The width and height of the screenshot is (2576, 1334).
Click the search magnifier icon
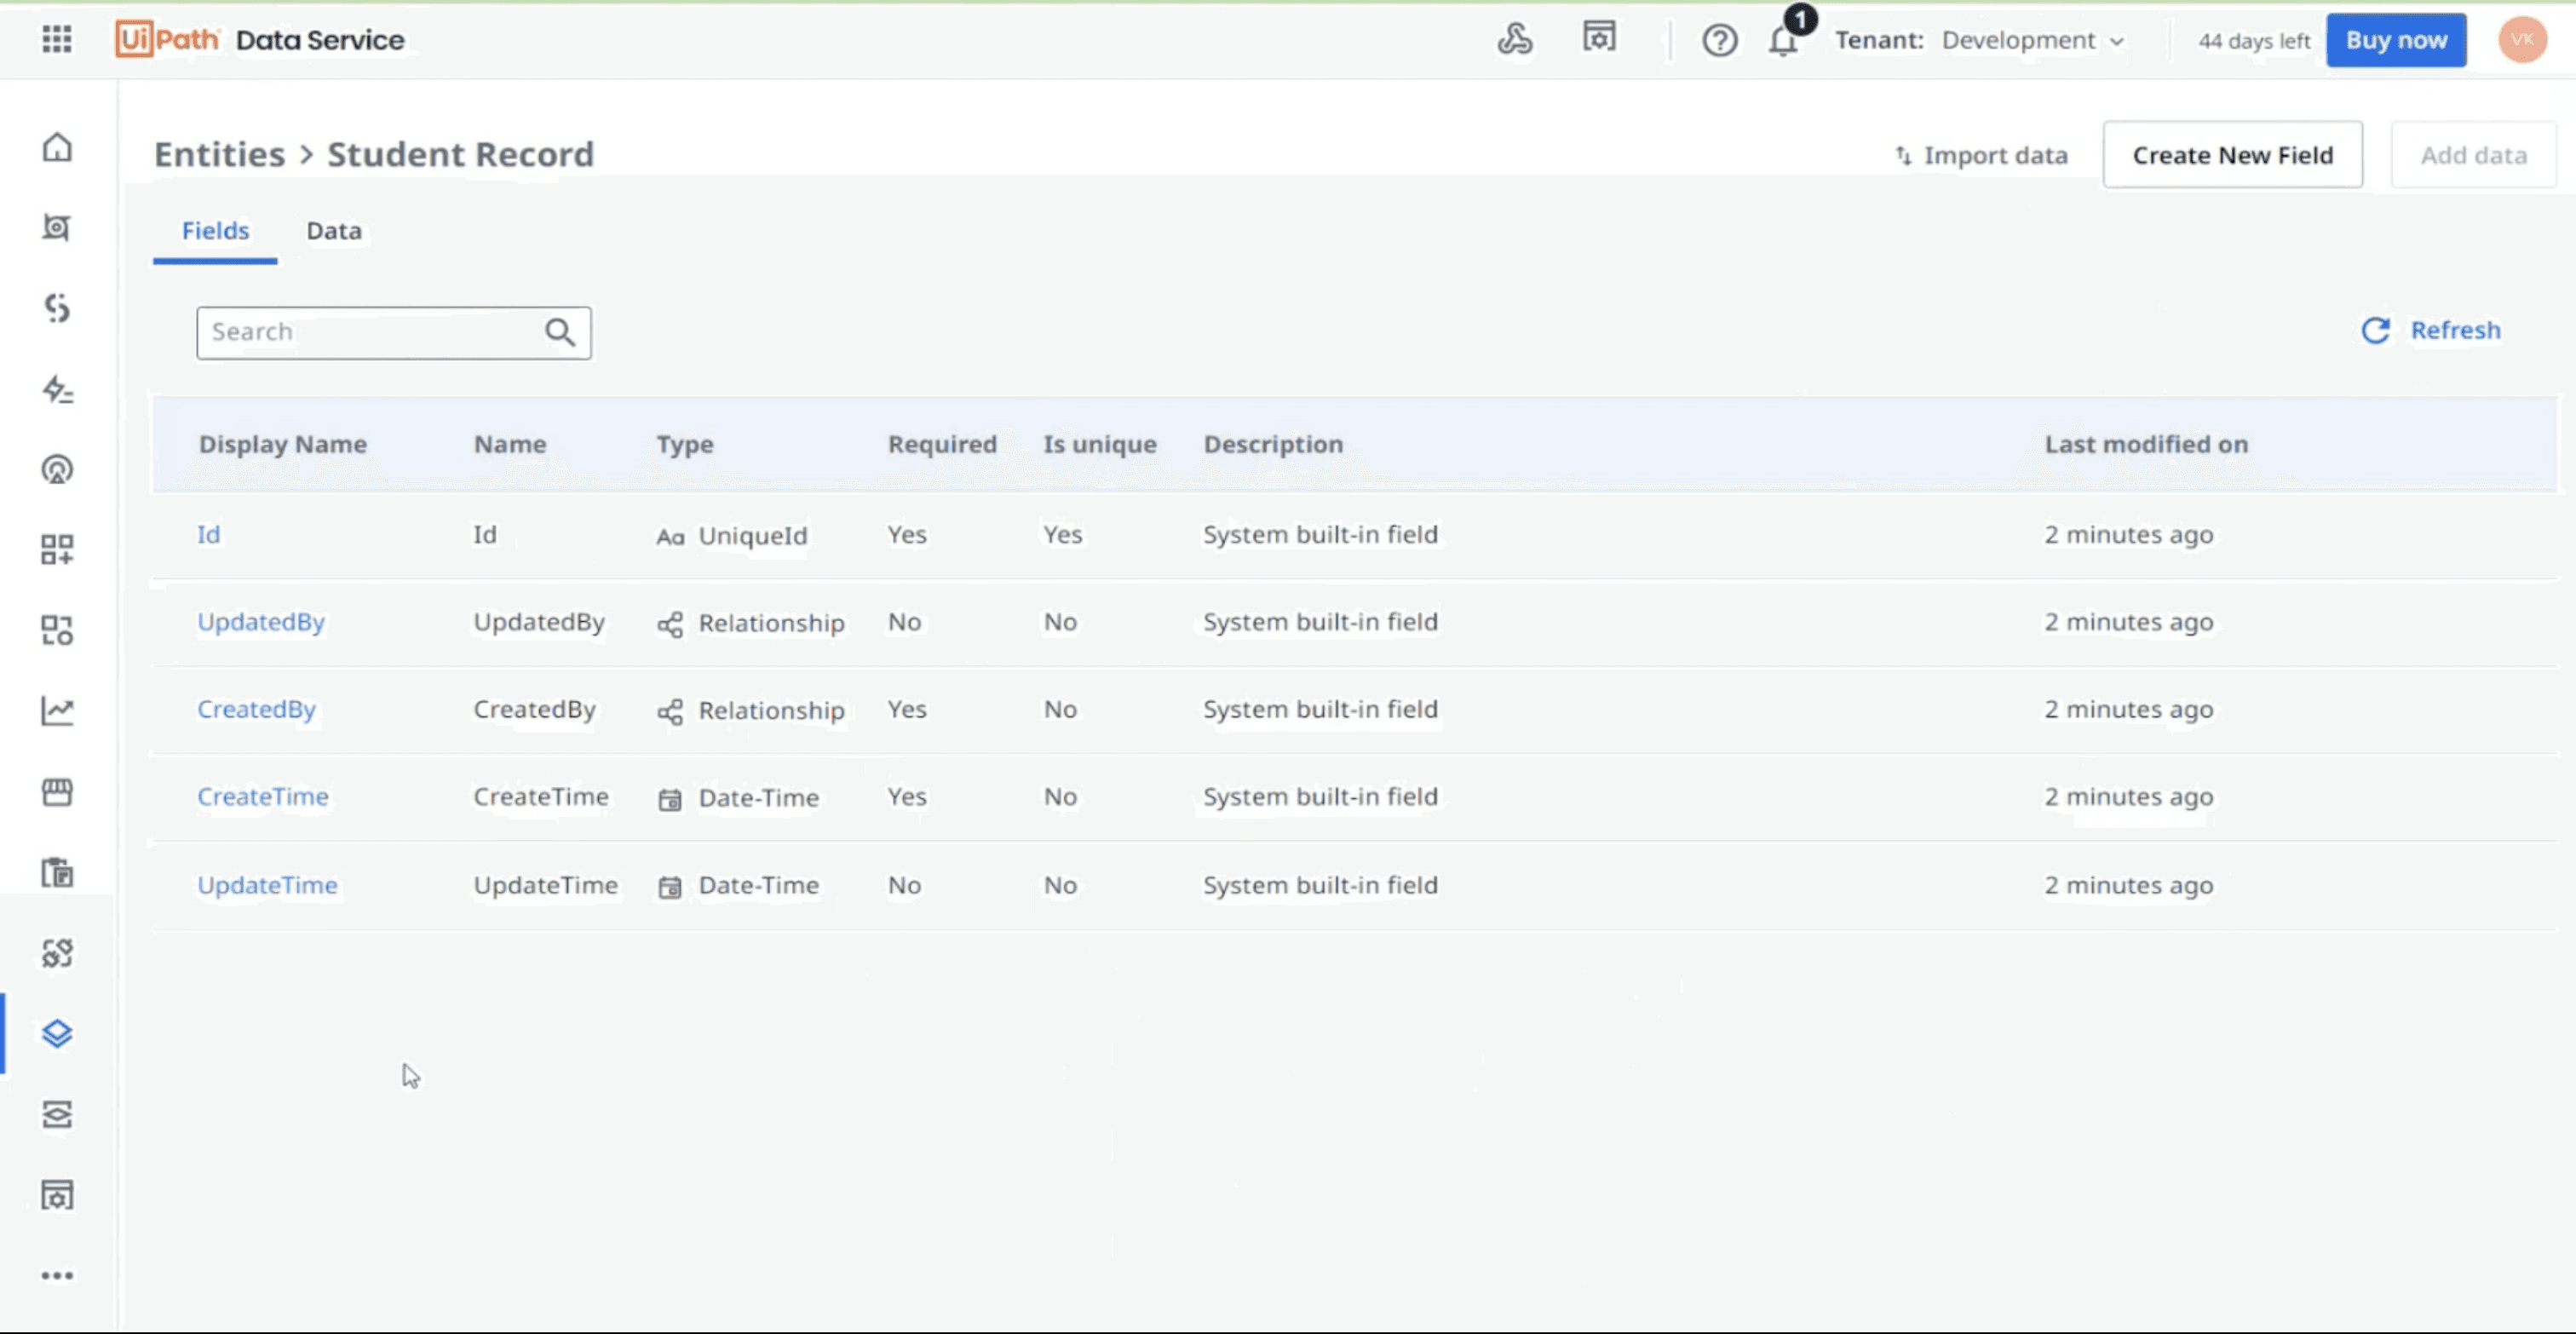560,332
